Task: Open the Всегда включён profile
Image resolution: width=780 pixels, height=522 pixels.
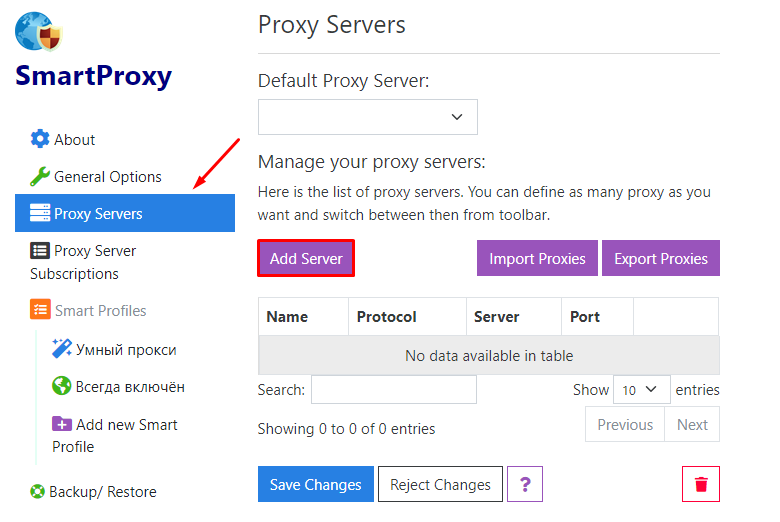Action: [x=130, y=387]
